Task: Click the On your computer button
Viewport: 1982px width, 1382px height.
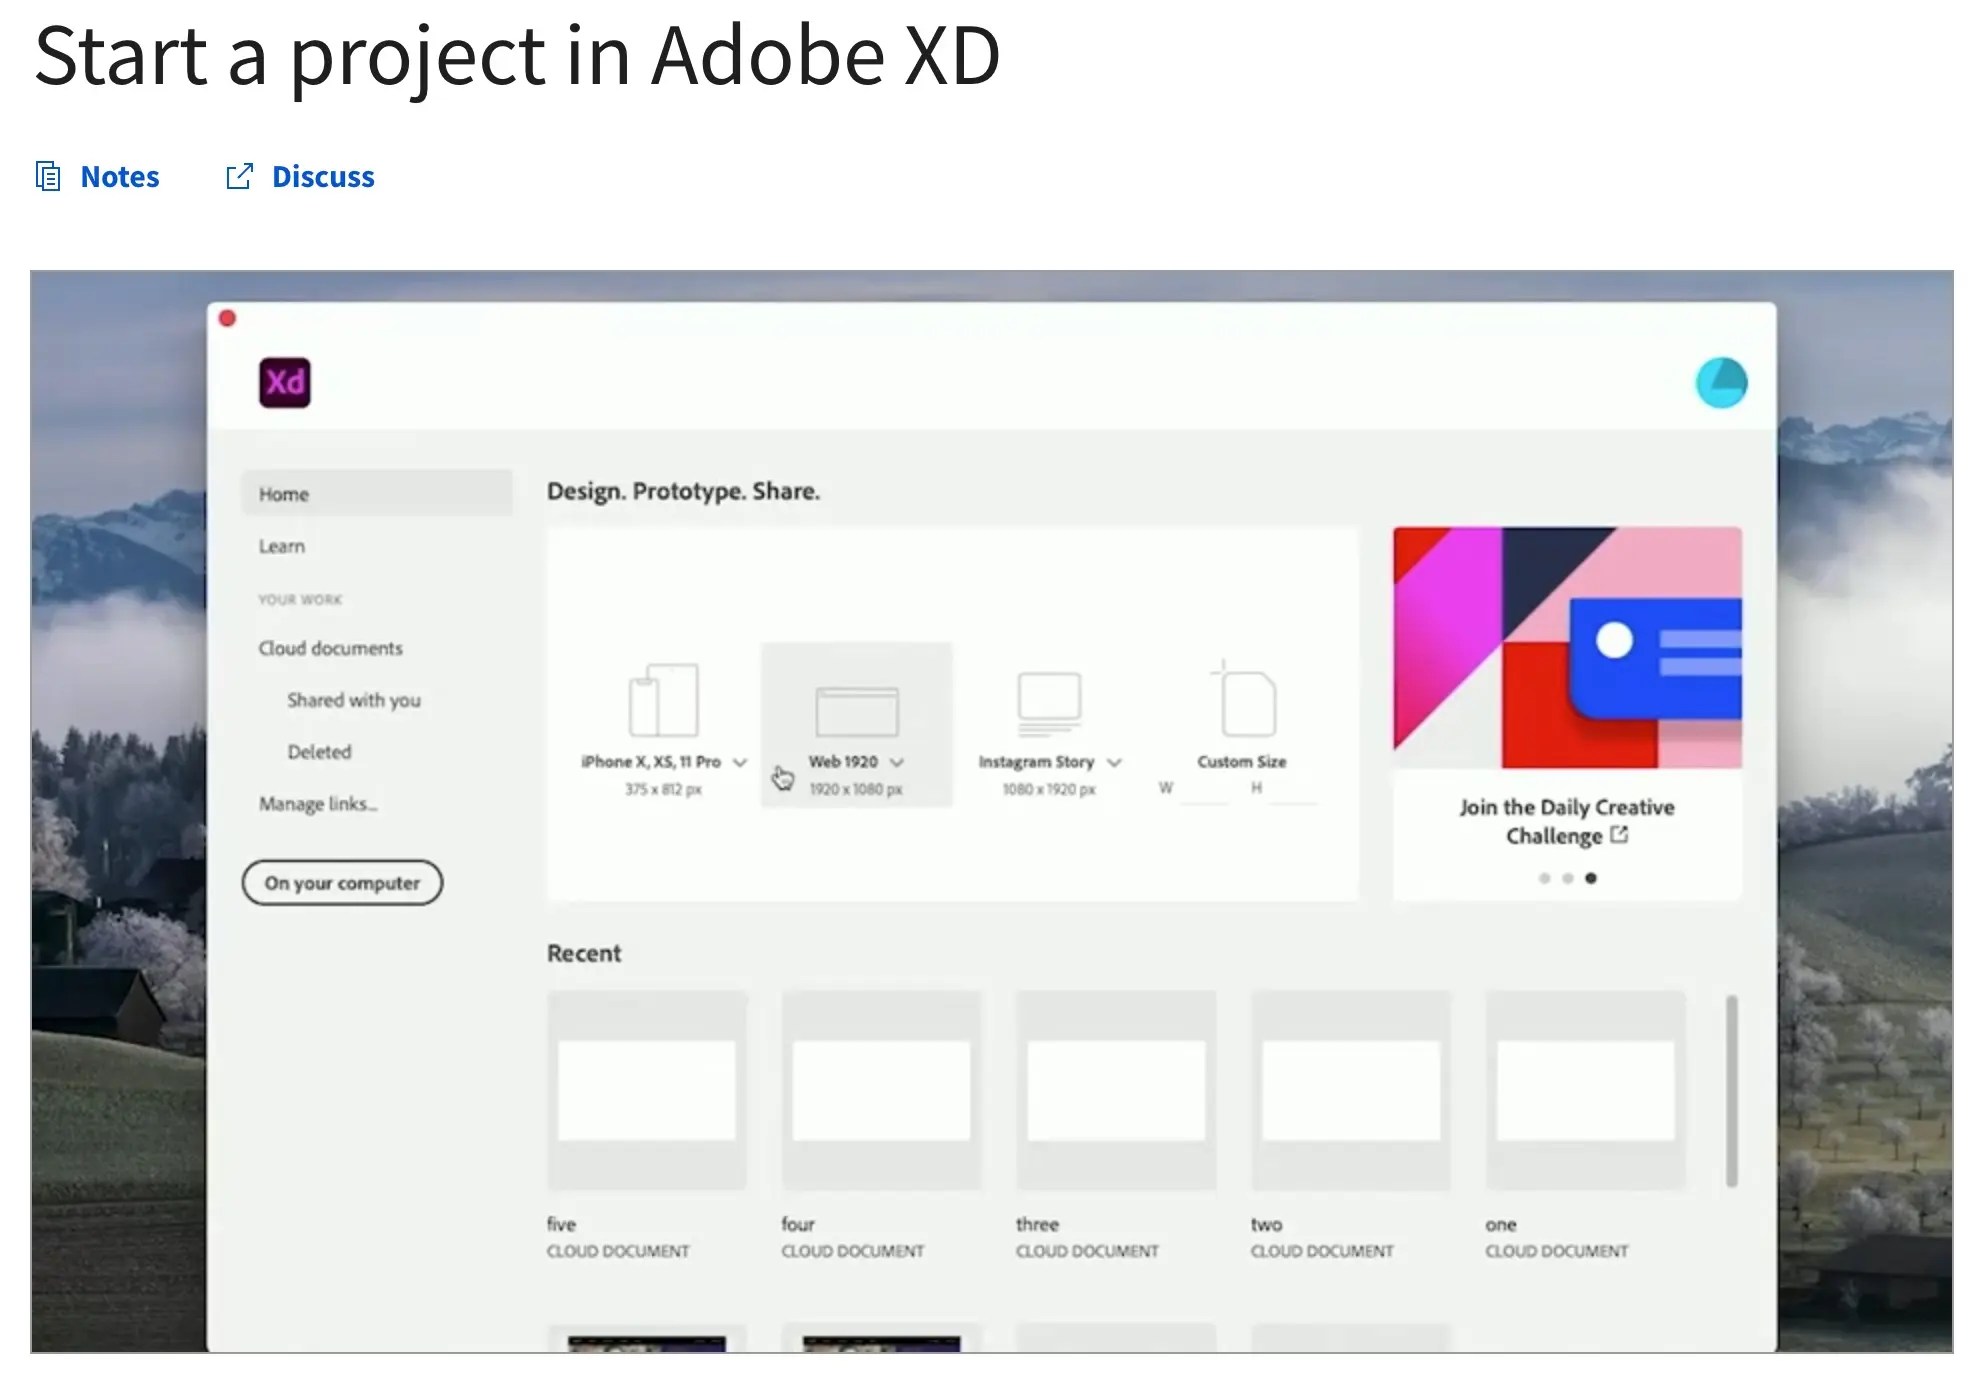Action: (x=342, y=882)
